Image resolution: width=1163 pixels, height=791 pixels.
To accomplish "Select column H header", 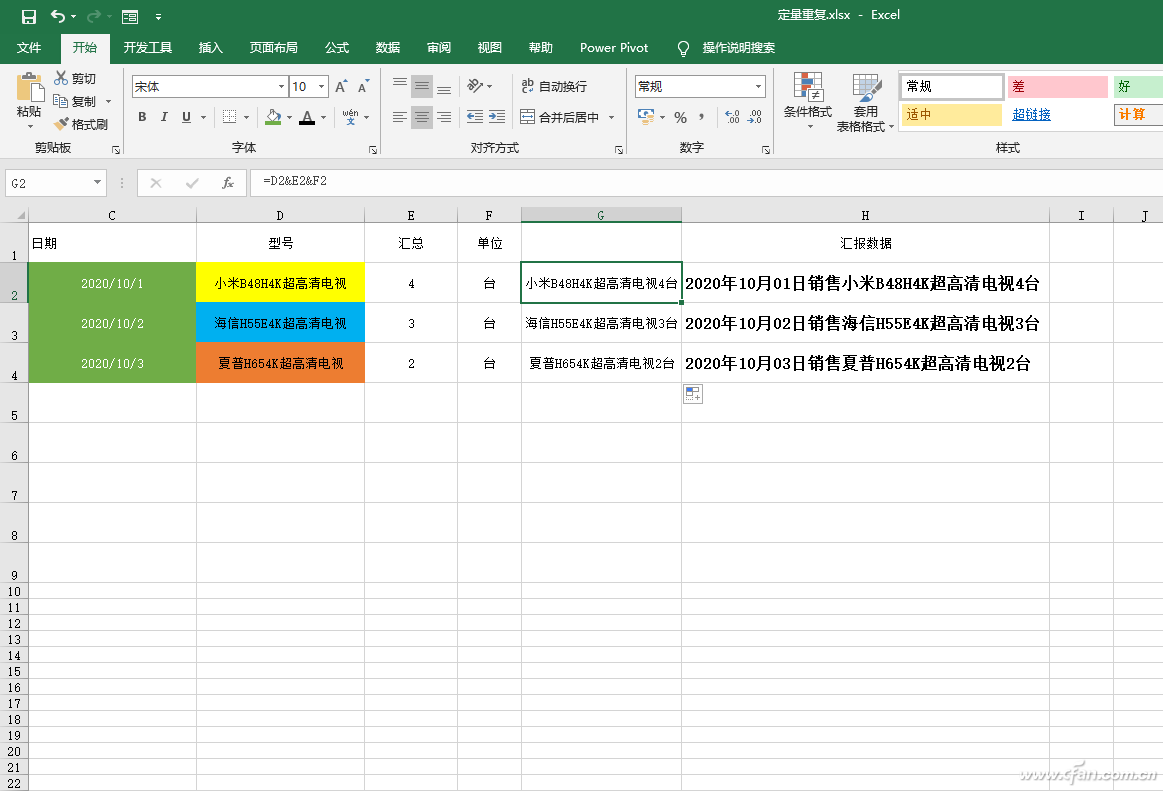I will coord(865,215).
